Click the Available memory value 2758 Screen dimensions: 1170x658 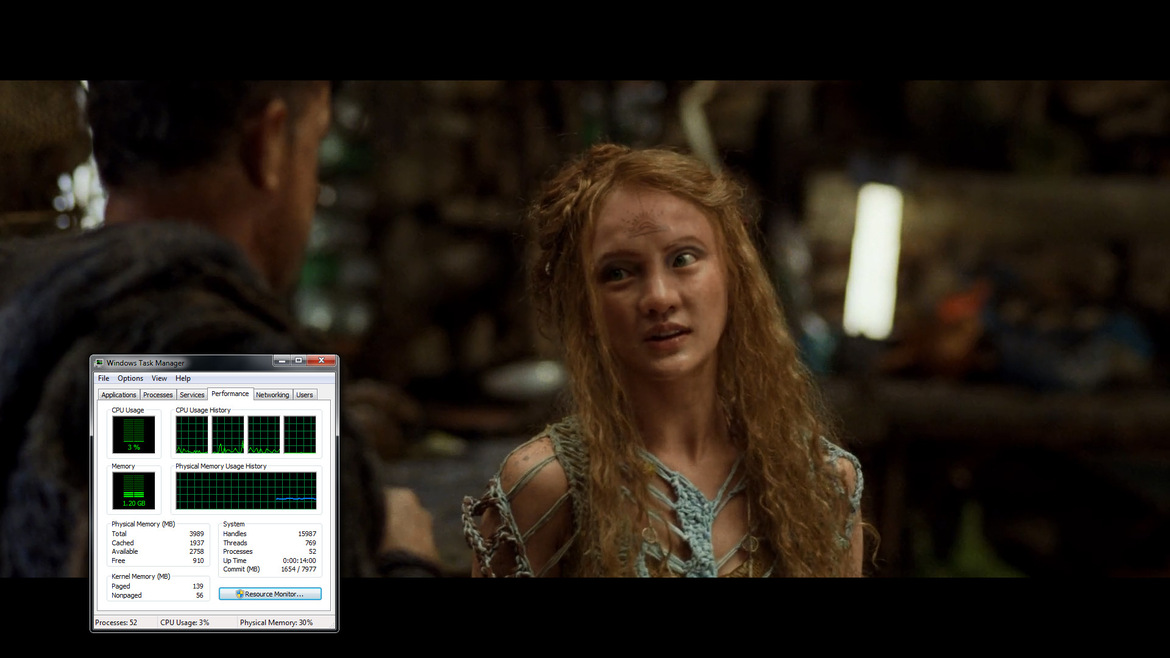pyautogui.click(x=196, y=552)
